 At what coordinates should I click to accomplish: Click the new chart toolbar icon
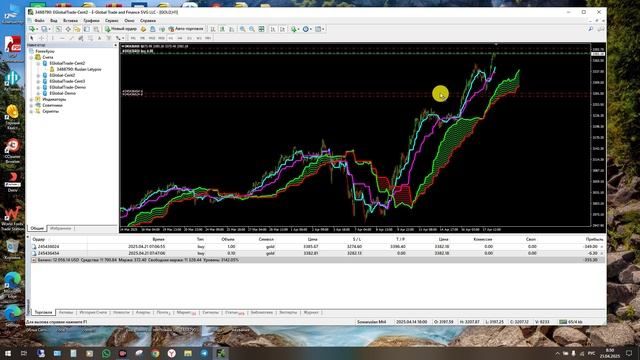click(x=31, y=29)
